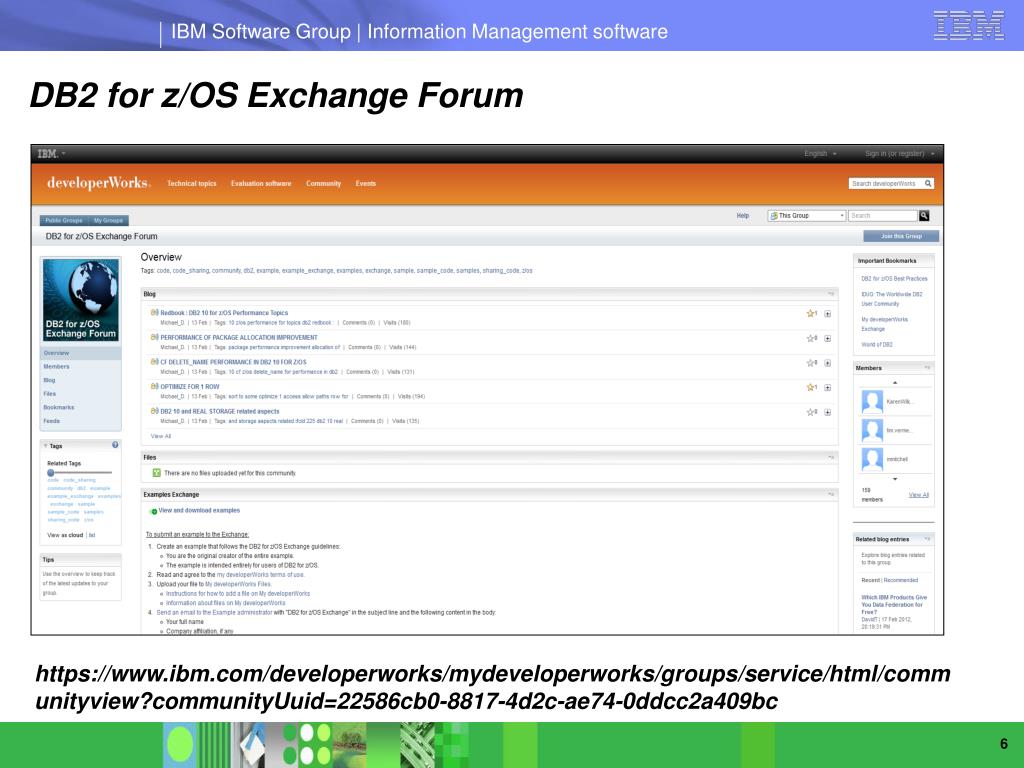Viewport: 1024px width, 768px height.
Task: Open the English language dropdown
Action: 820,153
